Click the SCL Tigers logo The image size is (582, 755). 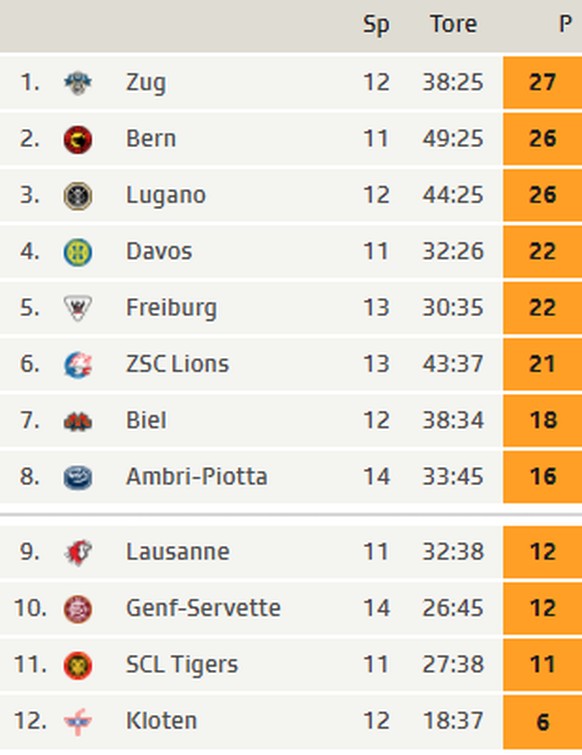click(x=78, y=665)
